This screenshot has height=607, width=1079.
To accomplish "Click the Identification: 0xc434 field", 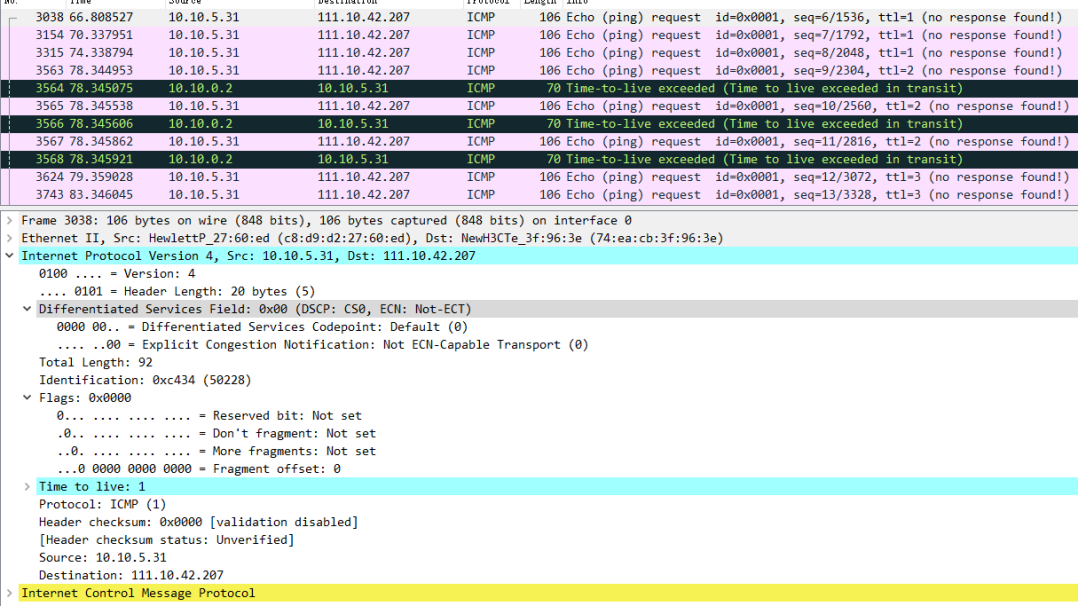I will pyautogui.click(x=145, y=381).
